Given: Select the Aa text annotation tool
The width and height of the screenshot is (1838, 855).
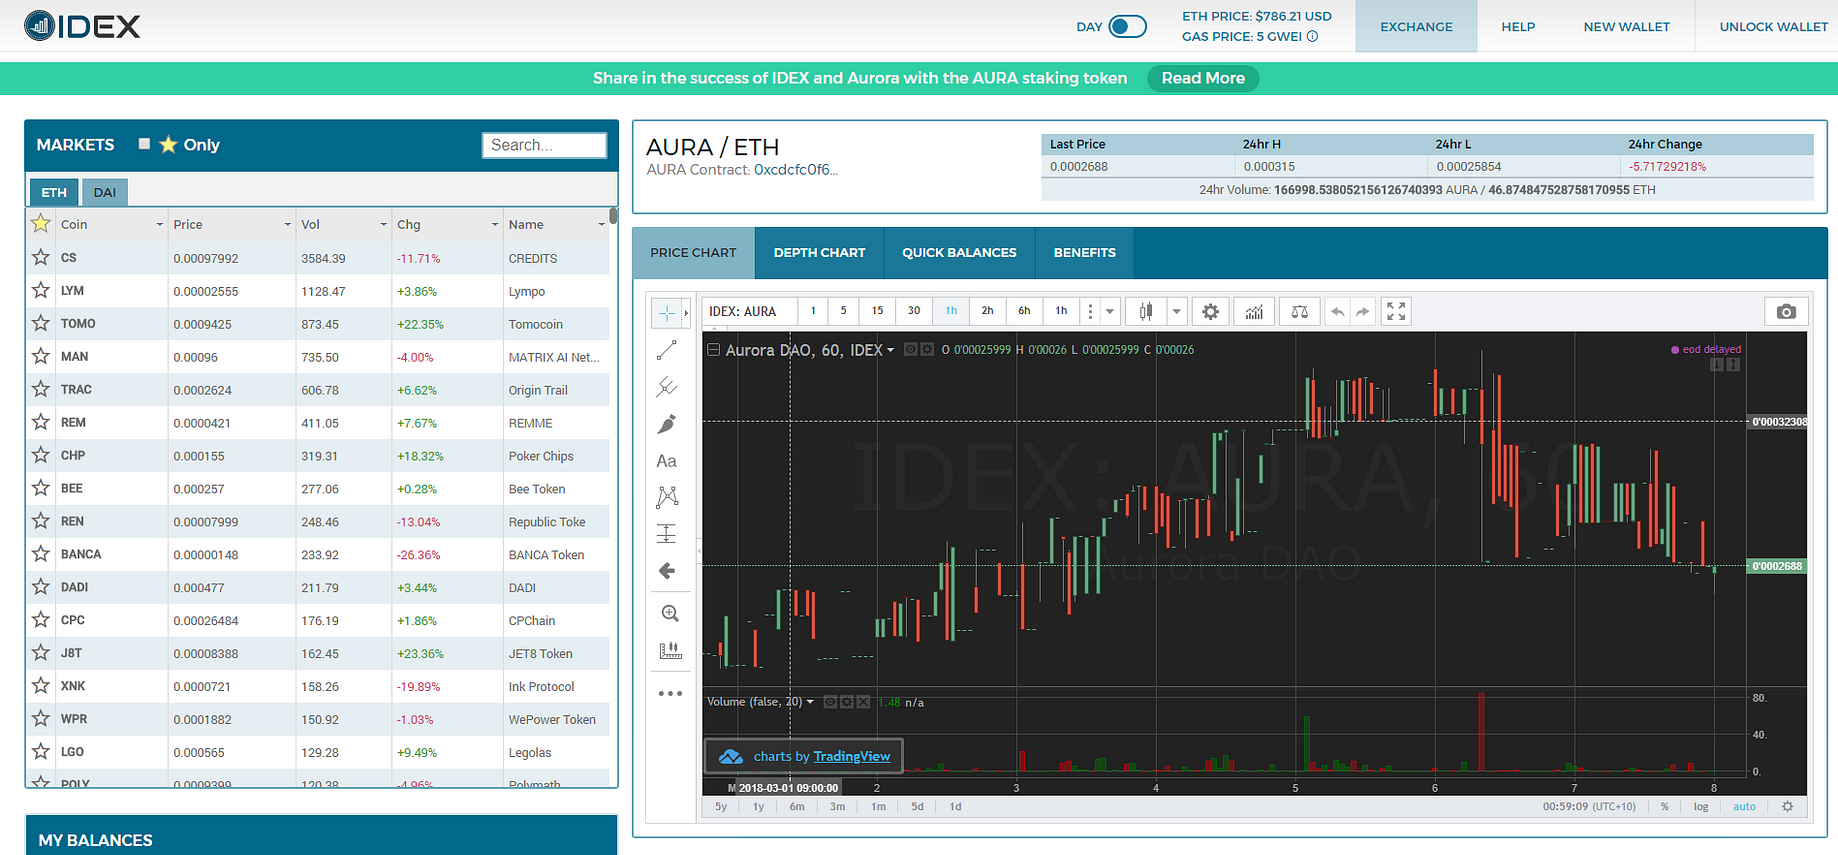Looking at the screenshot, I should click(x=666, y=461).
